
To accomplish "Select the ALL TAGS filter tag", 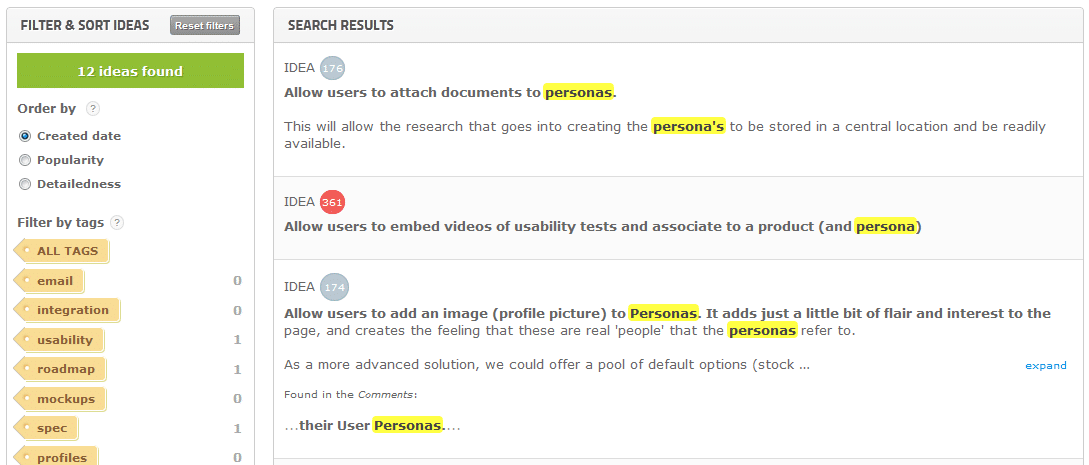I will [66, 251].
